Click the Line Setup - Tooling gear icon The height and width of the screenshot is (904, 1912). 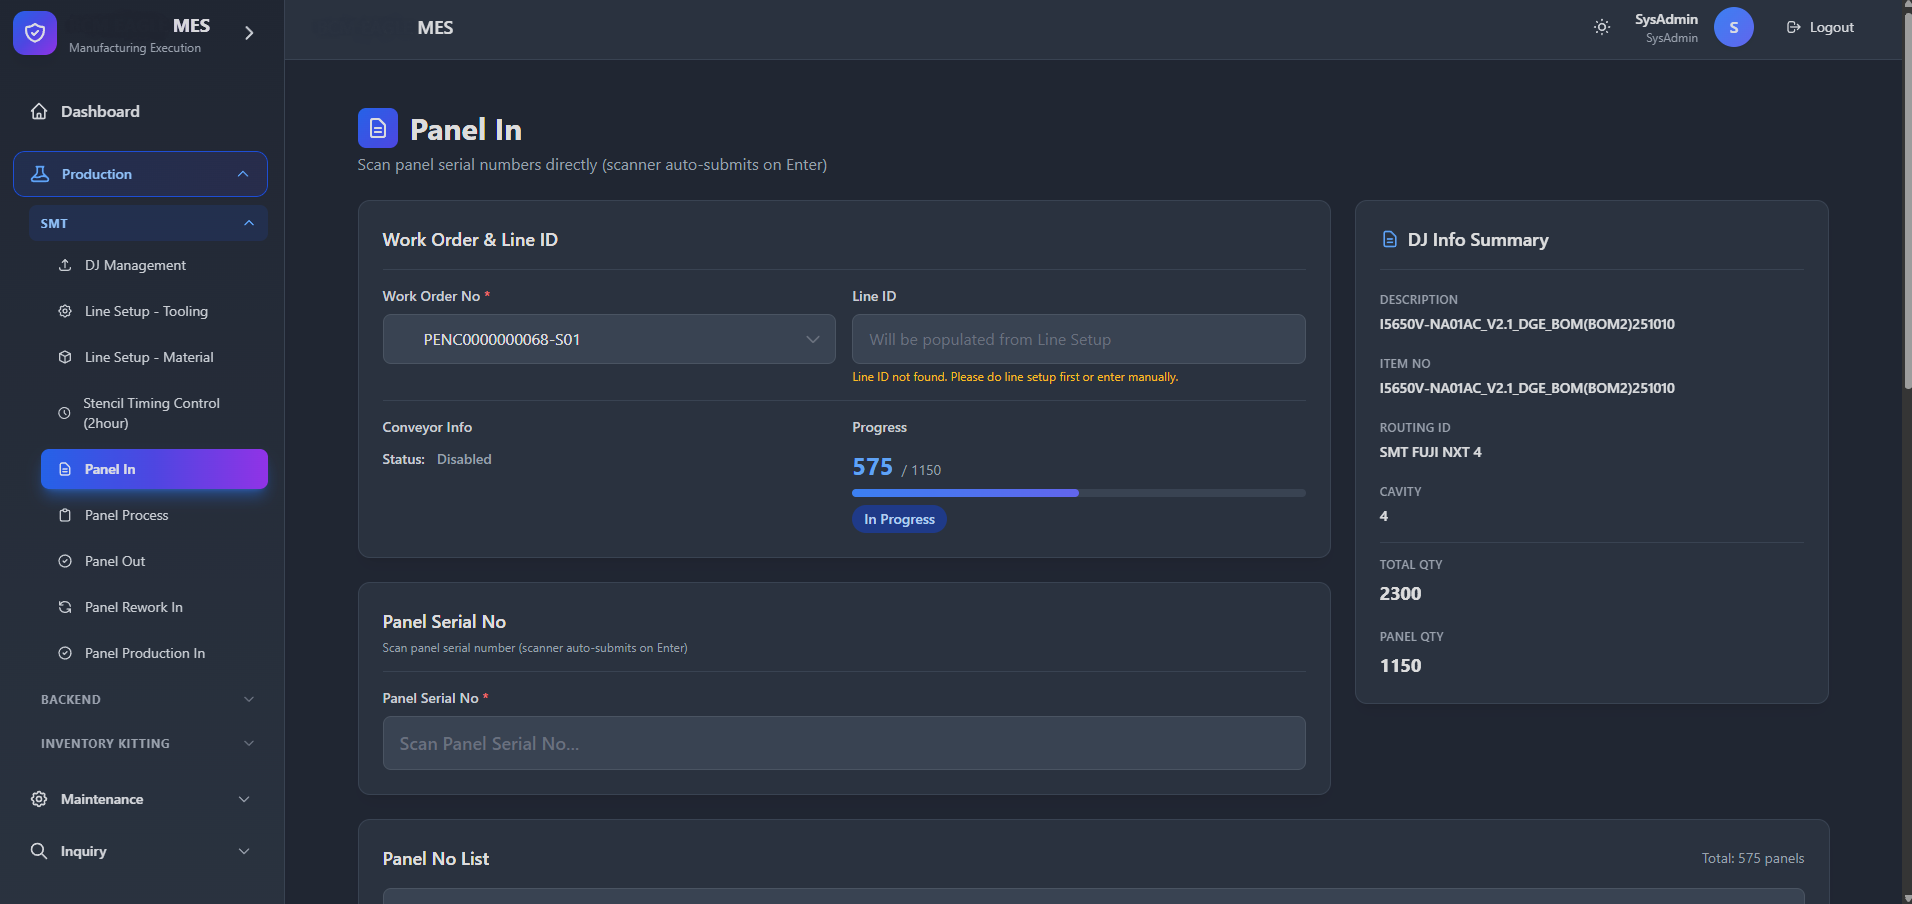pyautogui.click(x=65, y=311)
